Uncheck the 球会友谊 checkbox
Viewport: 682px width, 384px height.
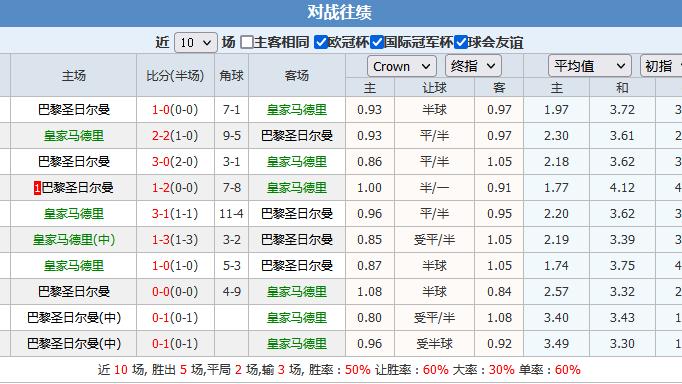(461, 42)
